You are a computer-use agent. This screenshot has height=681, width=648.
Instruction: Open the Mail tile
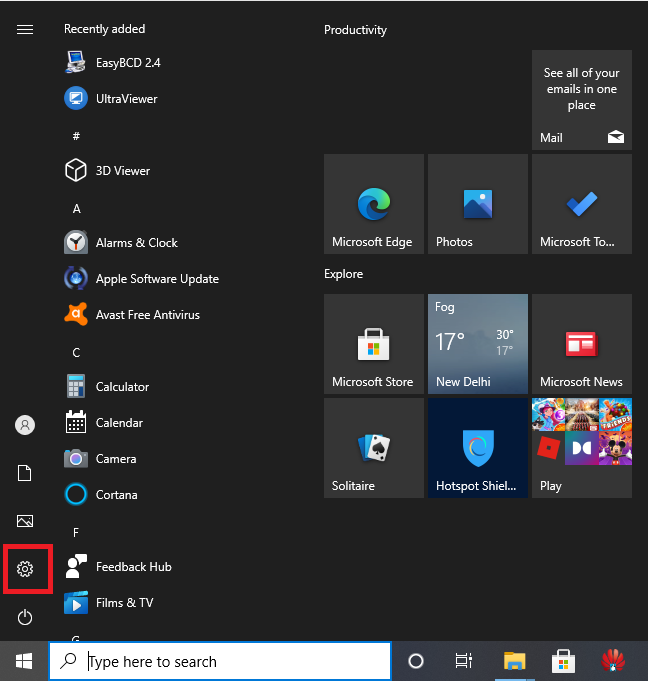click(582, 100)
